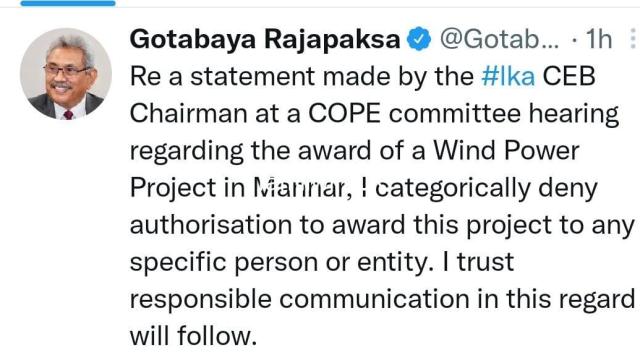640x363 pixels.
Task: Click the blue verified badge
Action: tap(419, 39)
